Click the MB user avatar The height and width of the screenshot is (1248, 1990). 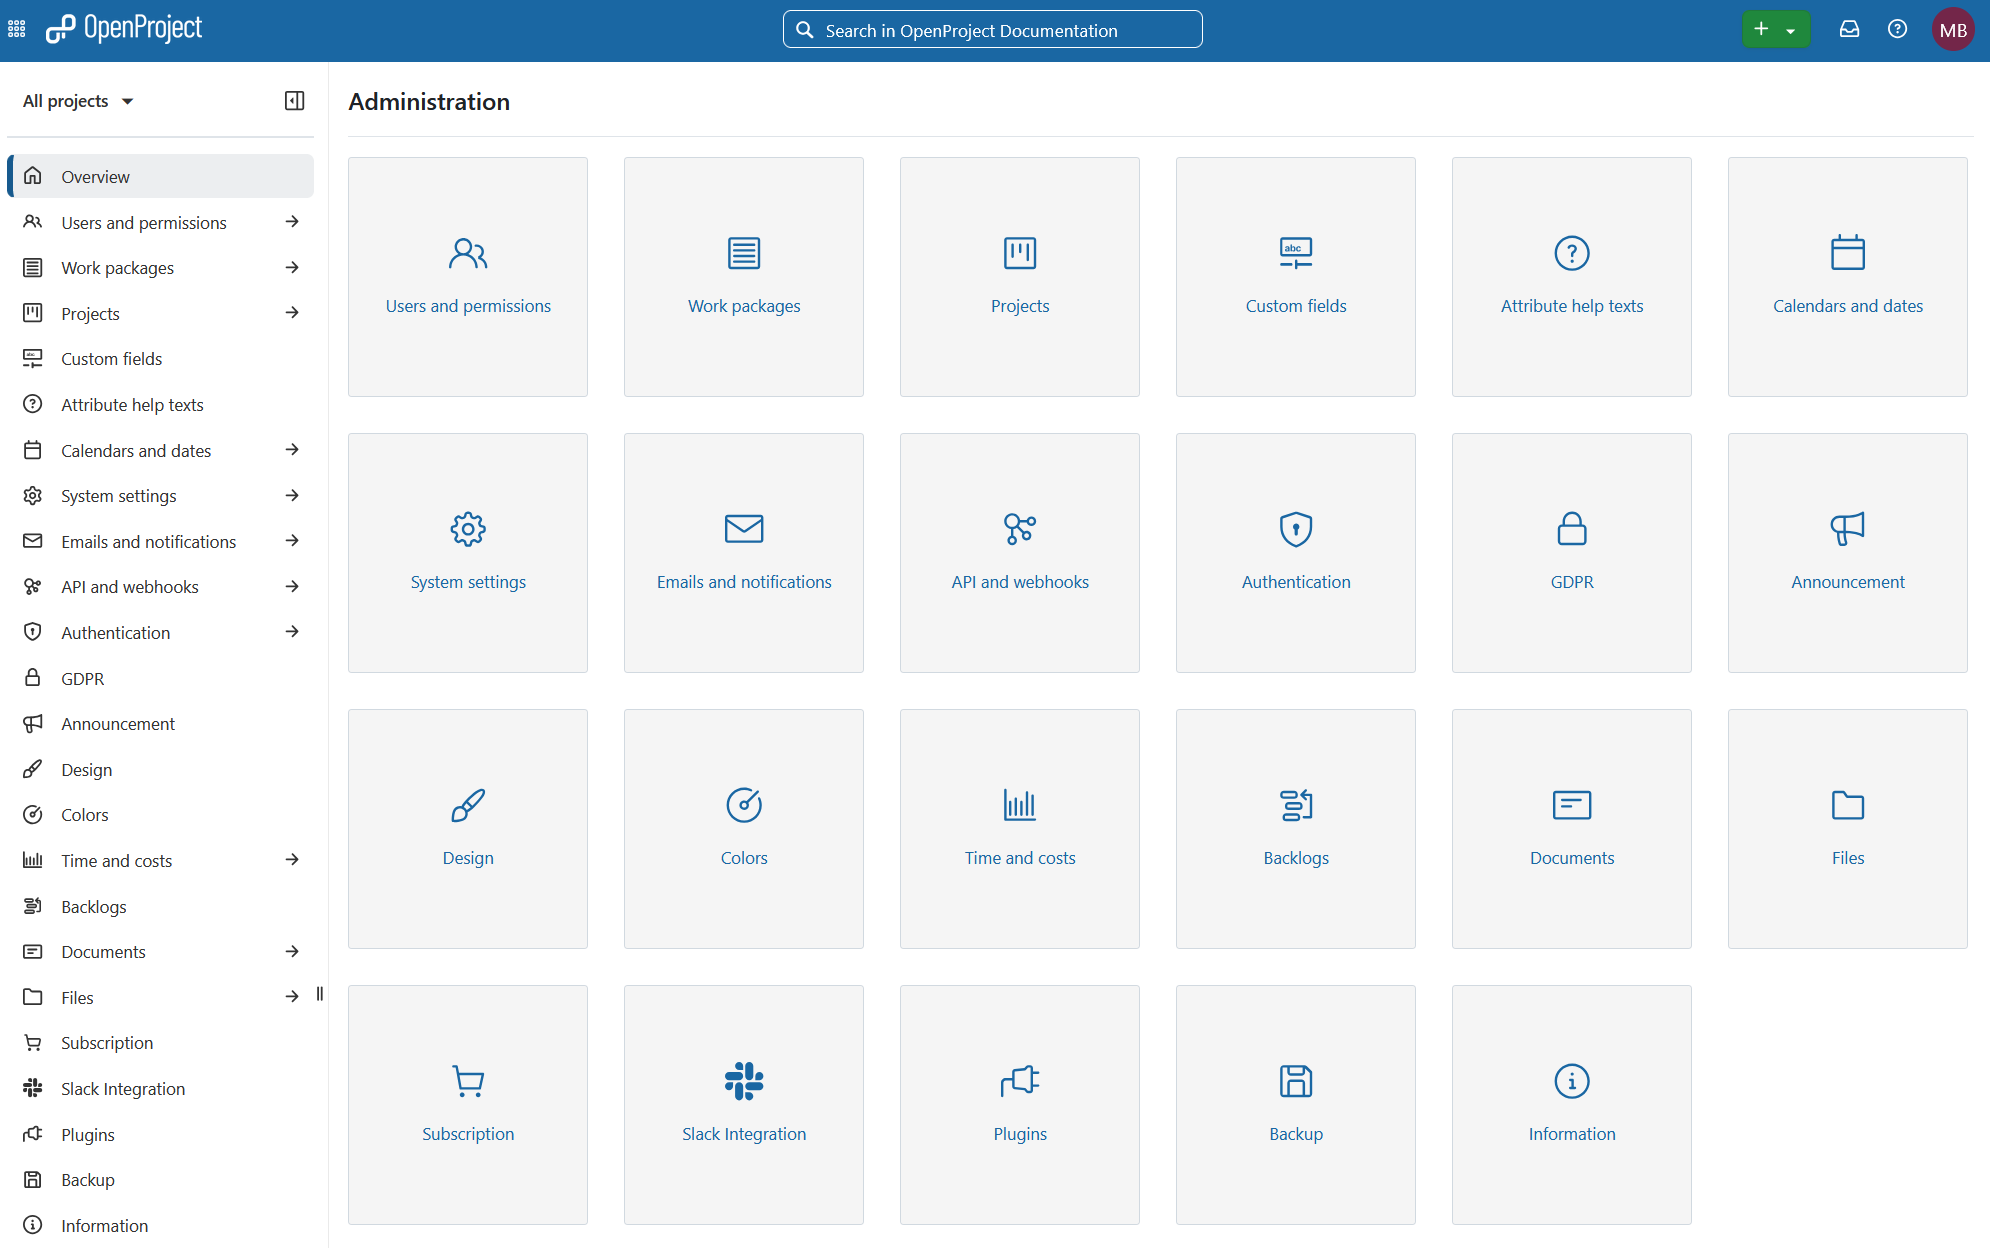point(1954,29)
